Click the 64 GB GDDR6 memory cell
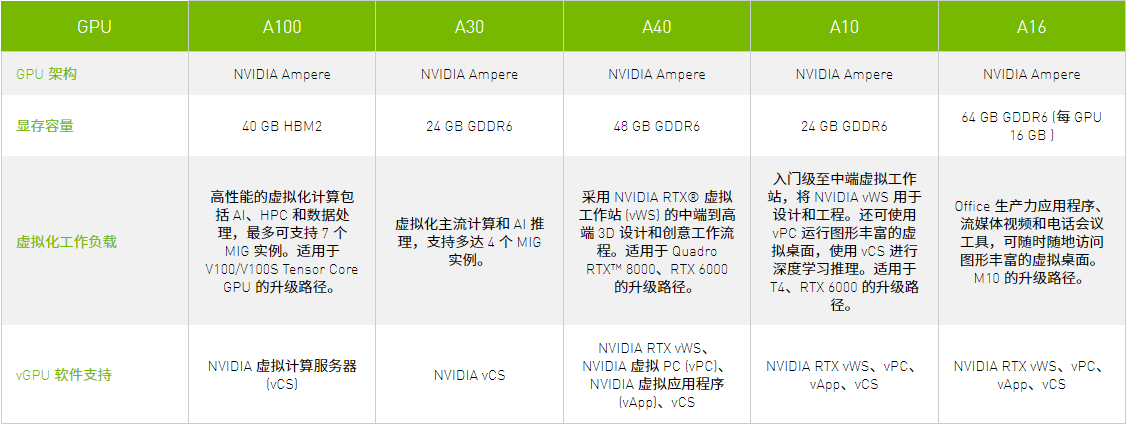This screenshot has height=425, width=1127. (1031, 126)
